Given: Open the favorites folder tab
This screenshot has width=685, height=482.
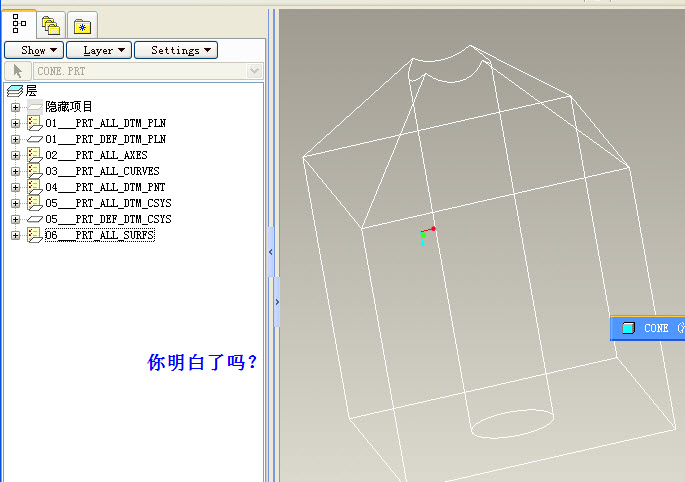Looking at the screenshot, I should (82, 25).
